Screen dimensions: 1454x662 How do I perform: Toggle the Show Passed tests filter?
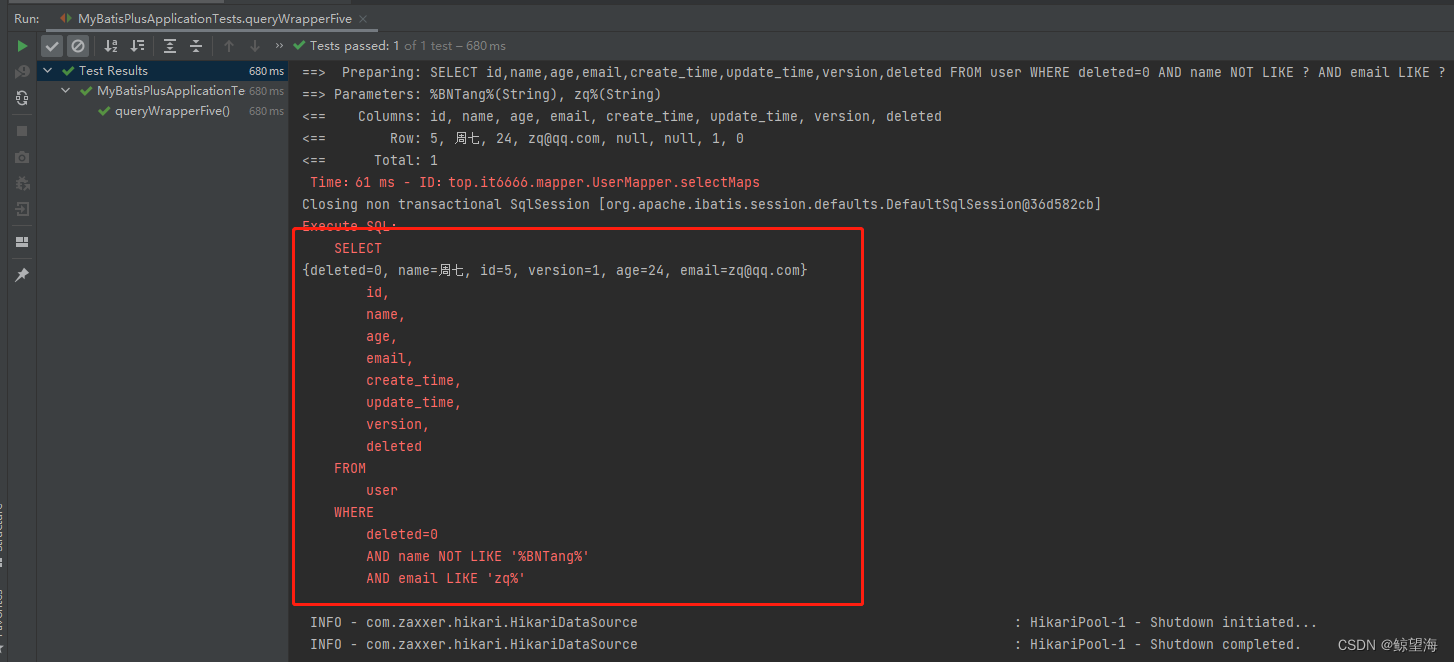coord(52,46)
